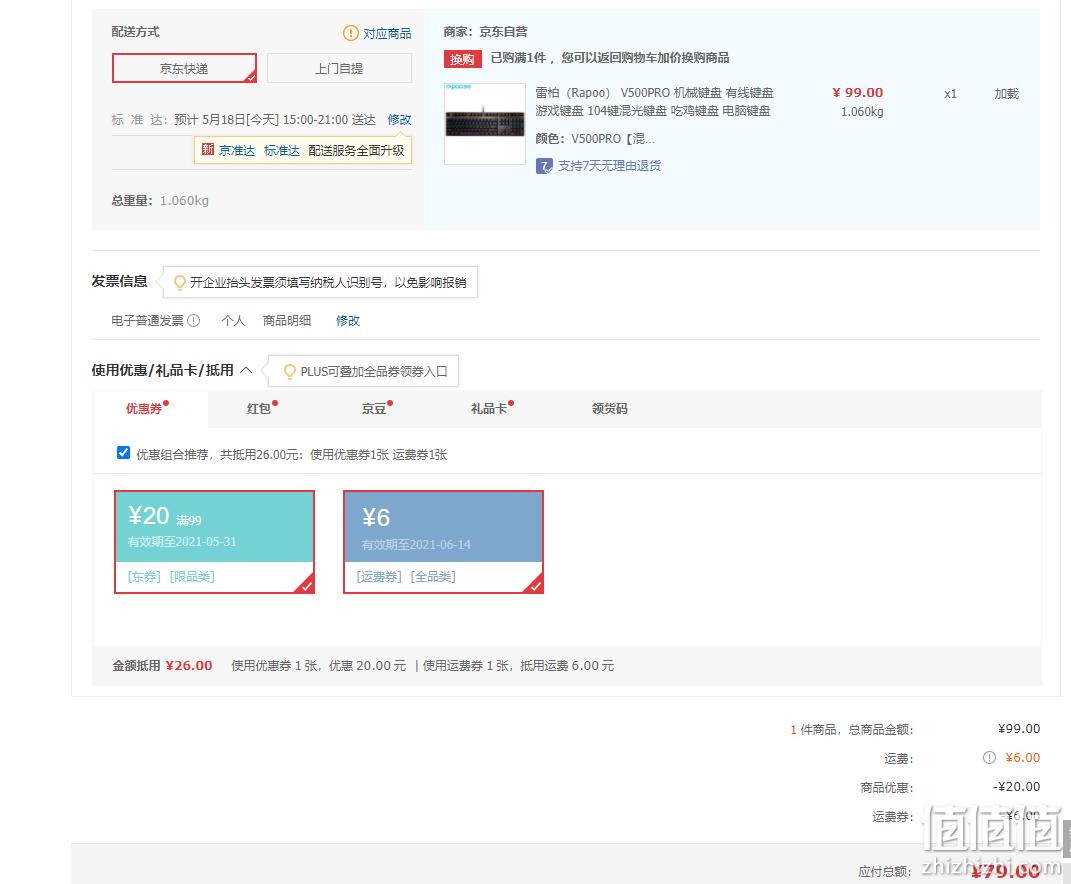Toggle the ¥20 满99 coupon card
Image resolution: width=1071 pixels, height=884 pixels.
pyautogui.click(x=214, y=542)
